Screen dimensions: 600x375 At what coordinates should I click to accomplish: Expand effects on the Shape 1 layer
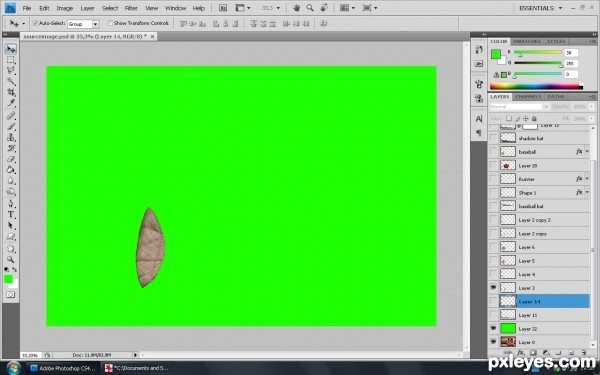pyautogui.click(x=587, y=192)
